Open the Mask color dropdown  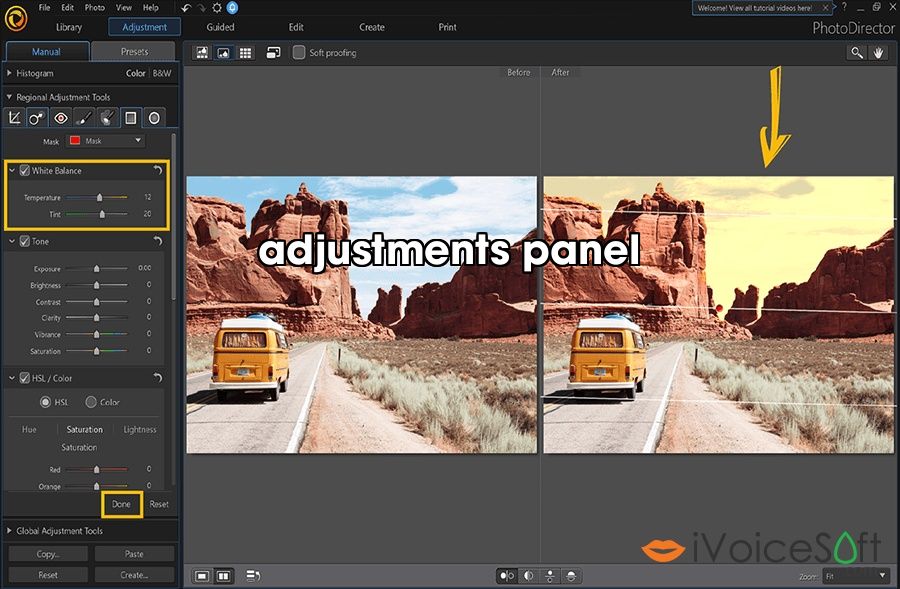tap(106, 141)
